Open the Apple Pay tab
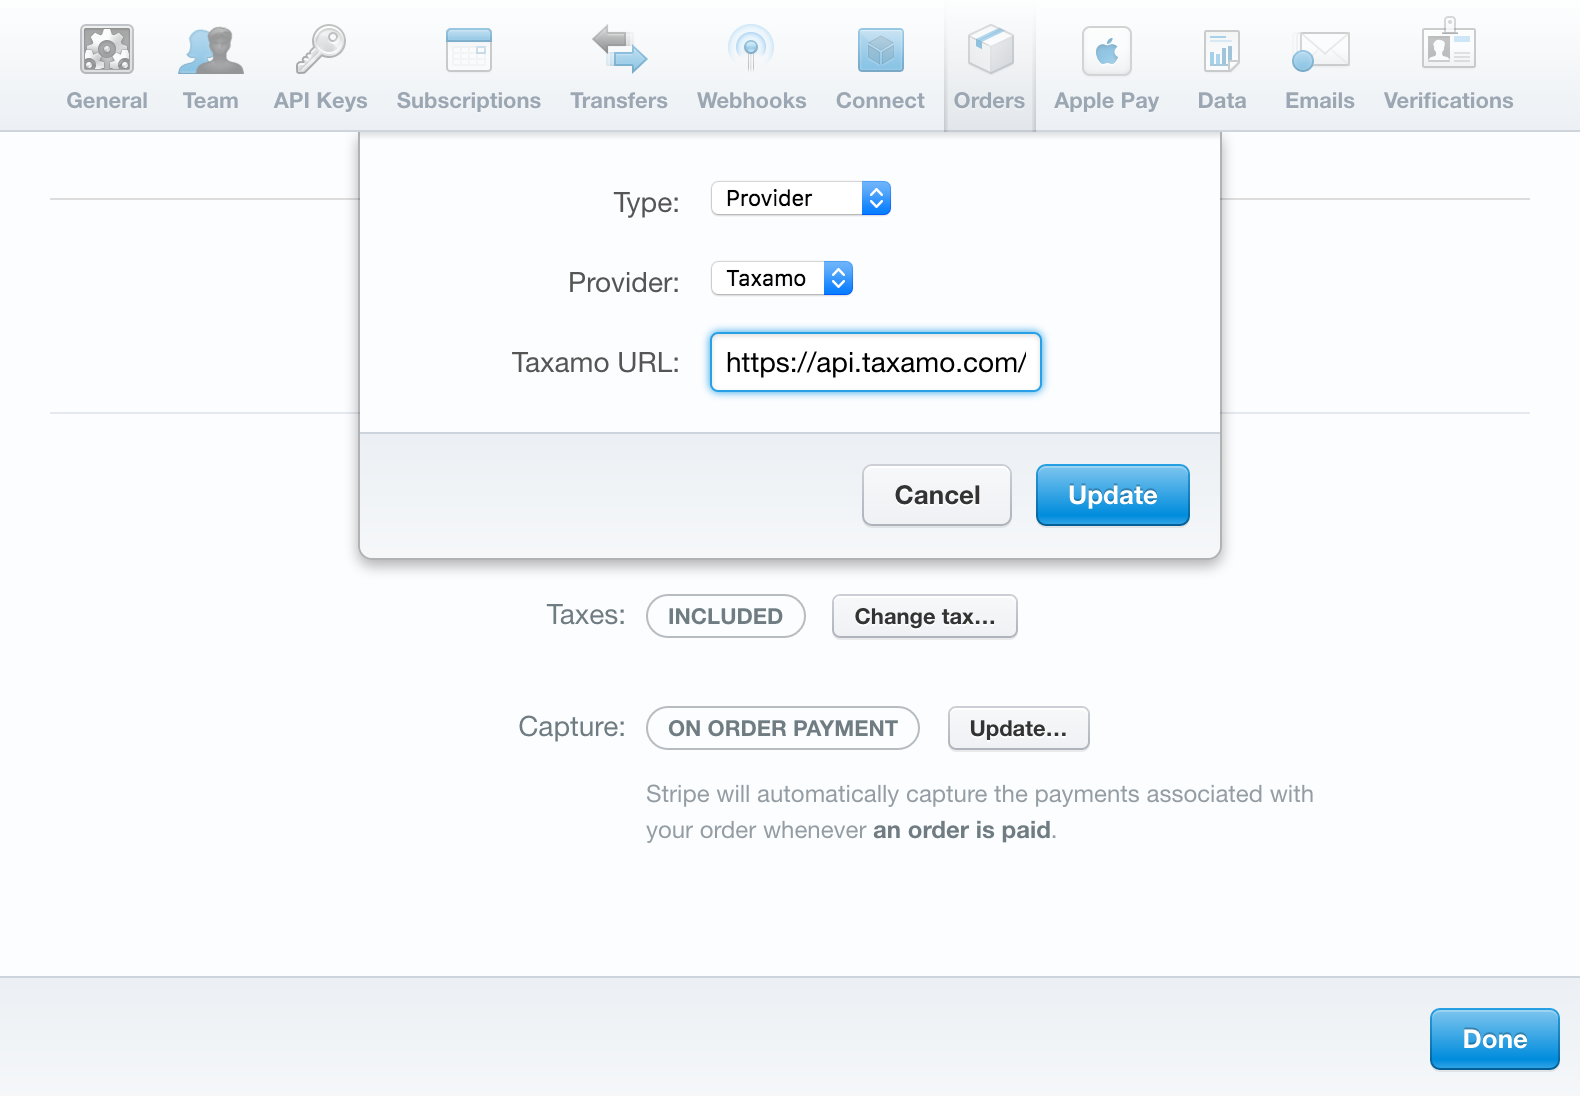The height and width of the screenshot is (1096, 1580). click(x=1107, y=68)
